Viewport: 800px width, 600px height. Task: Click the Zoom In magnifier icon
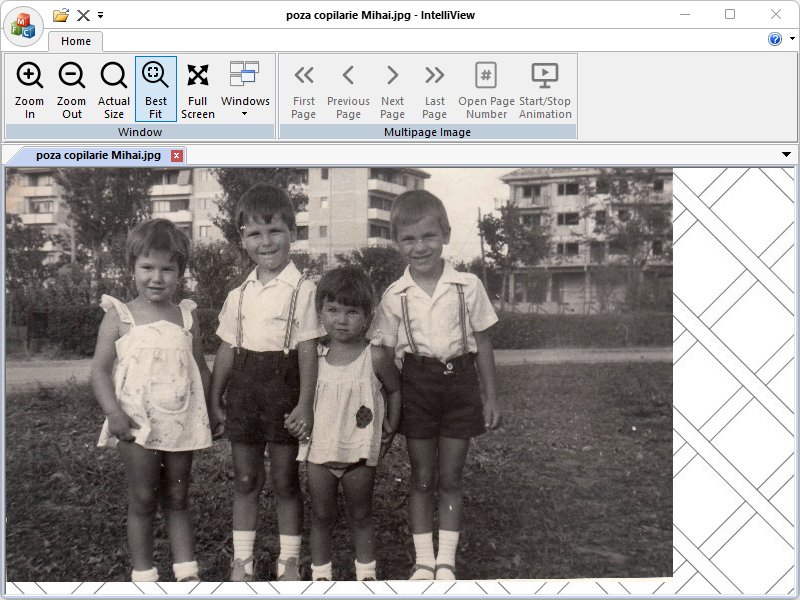30,76
